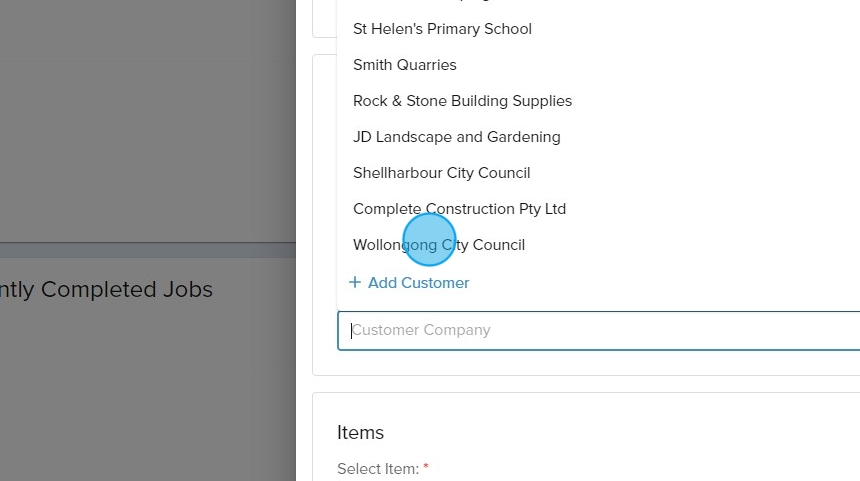Choose Smith Quarries as the customer
Screen dimensions: 860x481
[405, 65]
